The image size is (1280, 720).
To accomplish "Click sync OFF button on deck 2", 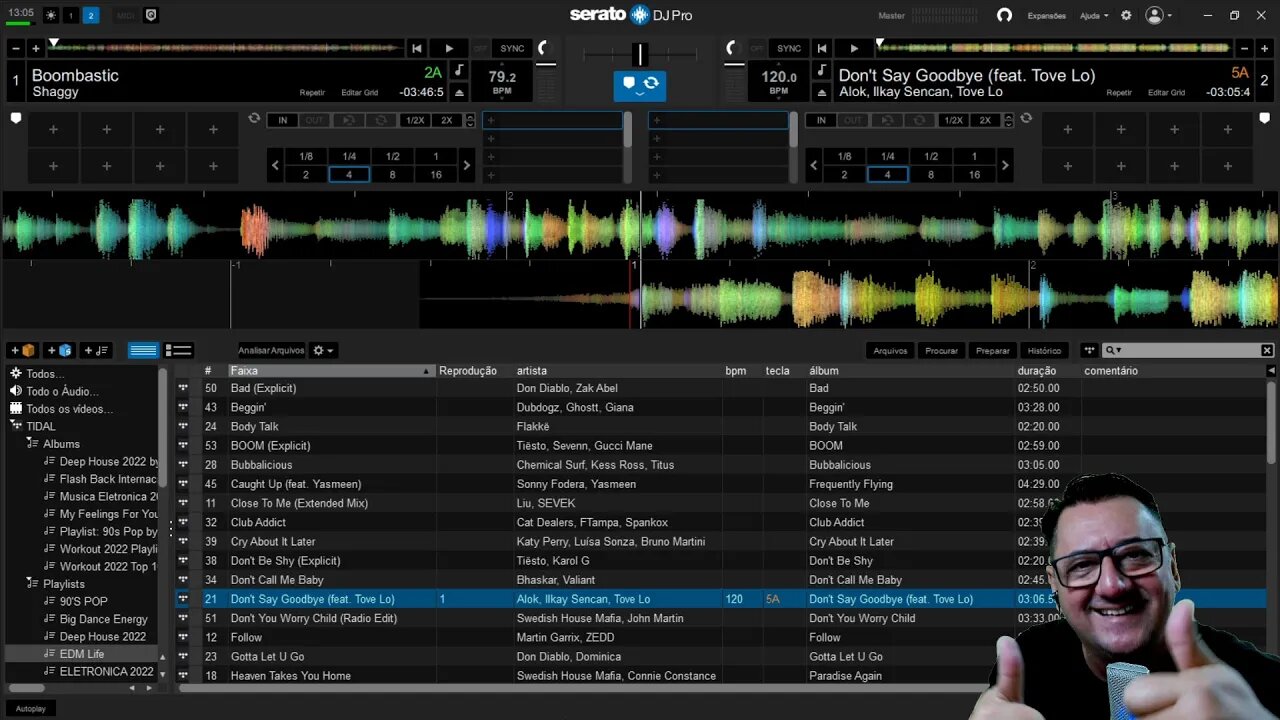I will [x=758, y=48].
